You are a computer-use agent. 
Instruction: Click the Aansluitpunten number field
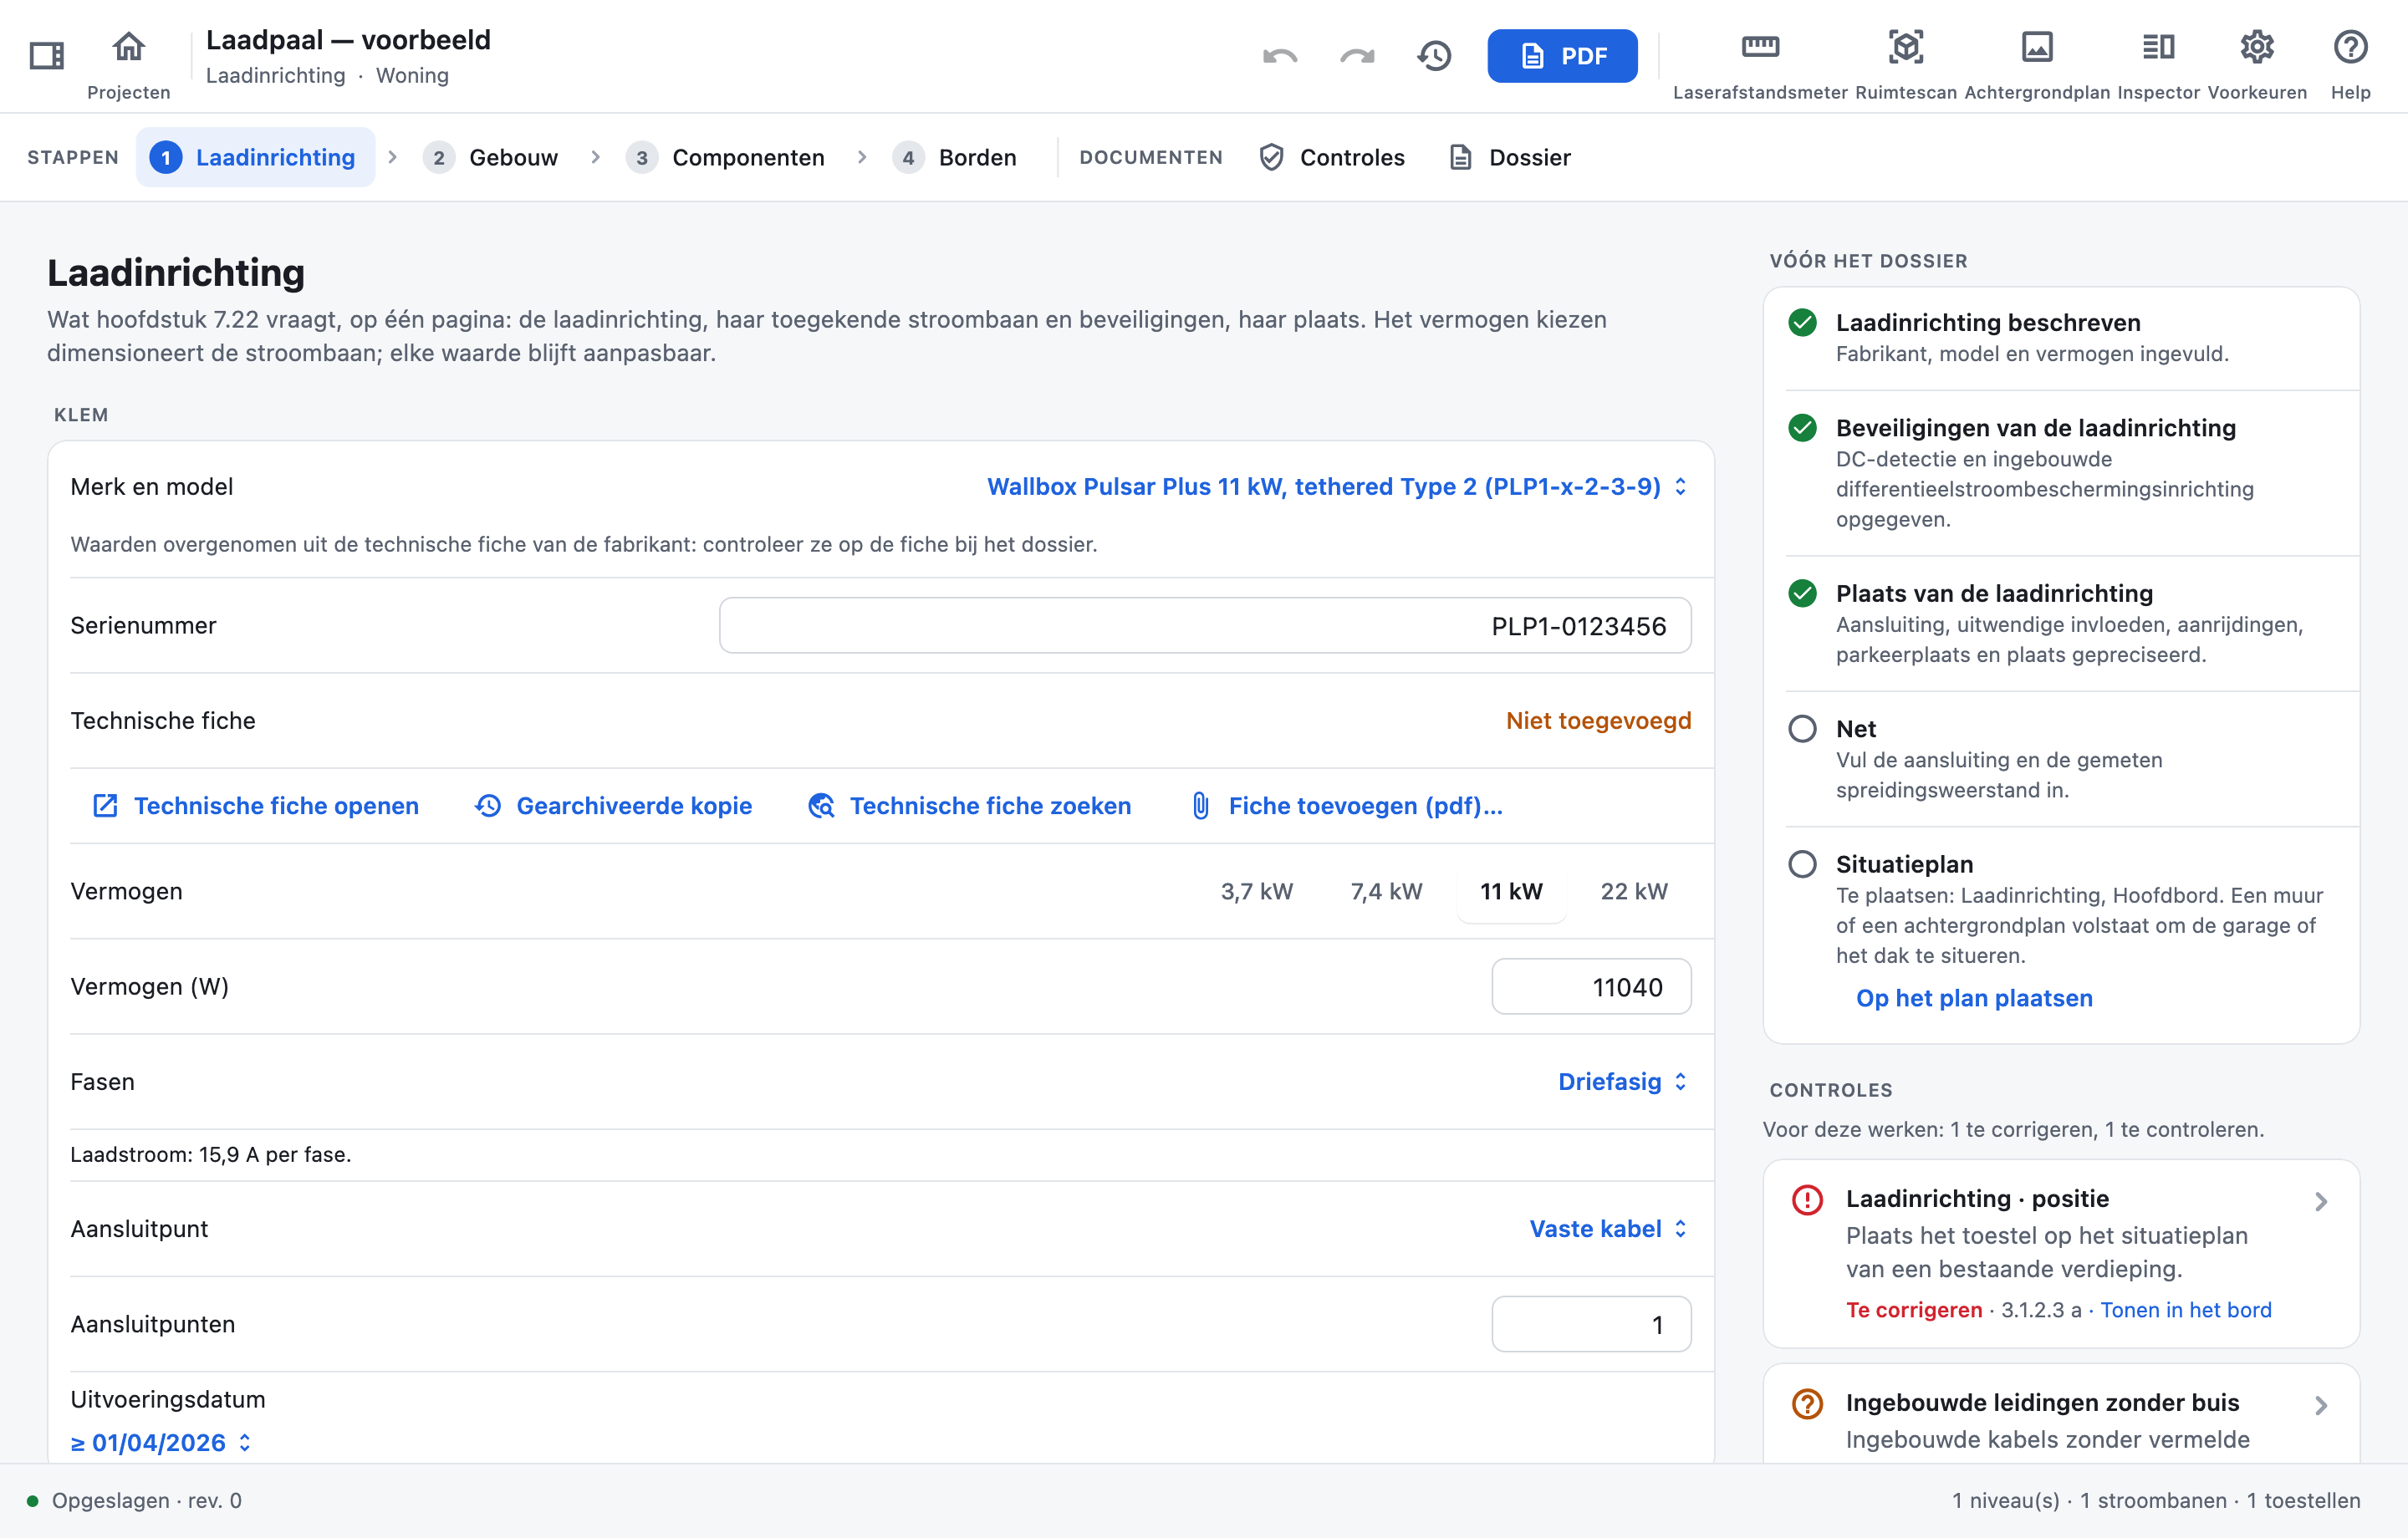[1591, 1325]
